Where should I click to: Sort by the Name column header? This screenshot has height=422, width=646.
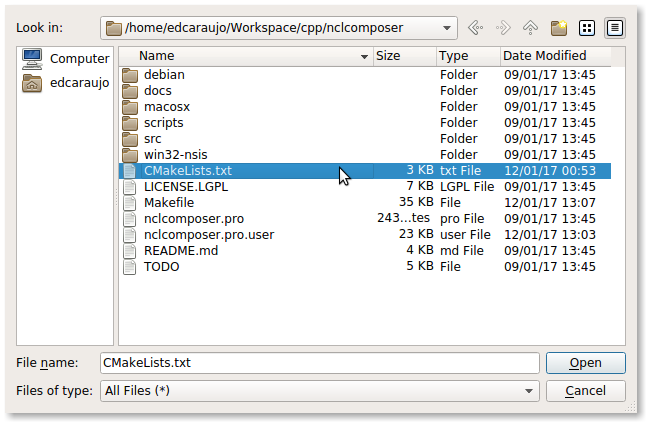[246, 56]
